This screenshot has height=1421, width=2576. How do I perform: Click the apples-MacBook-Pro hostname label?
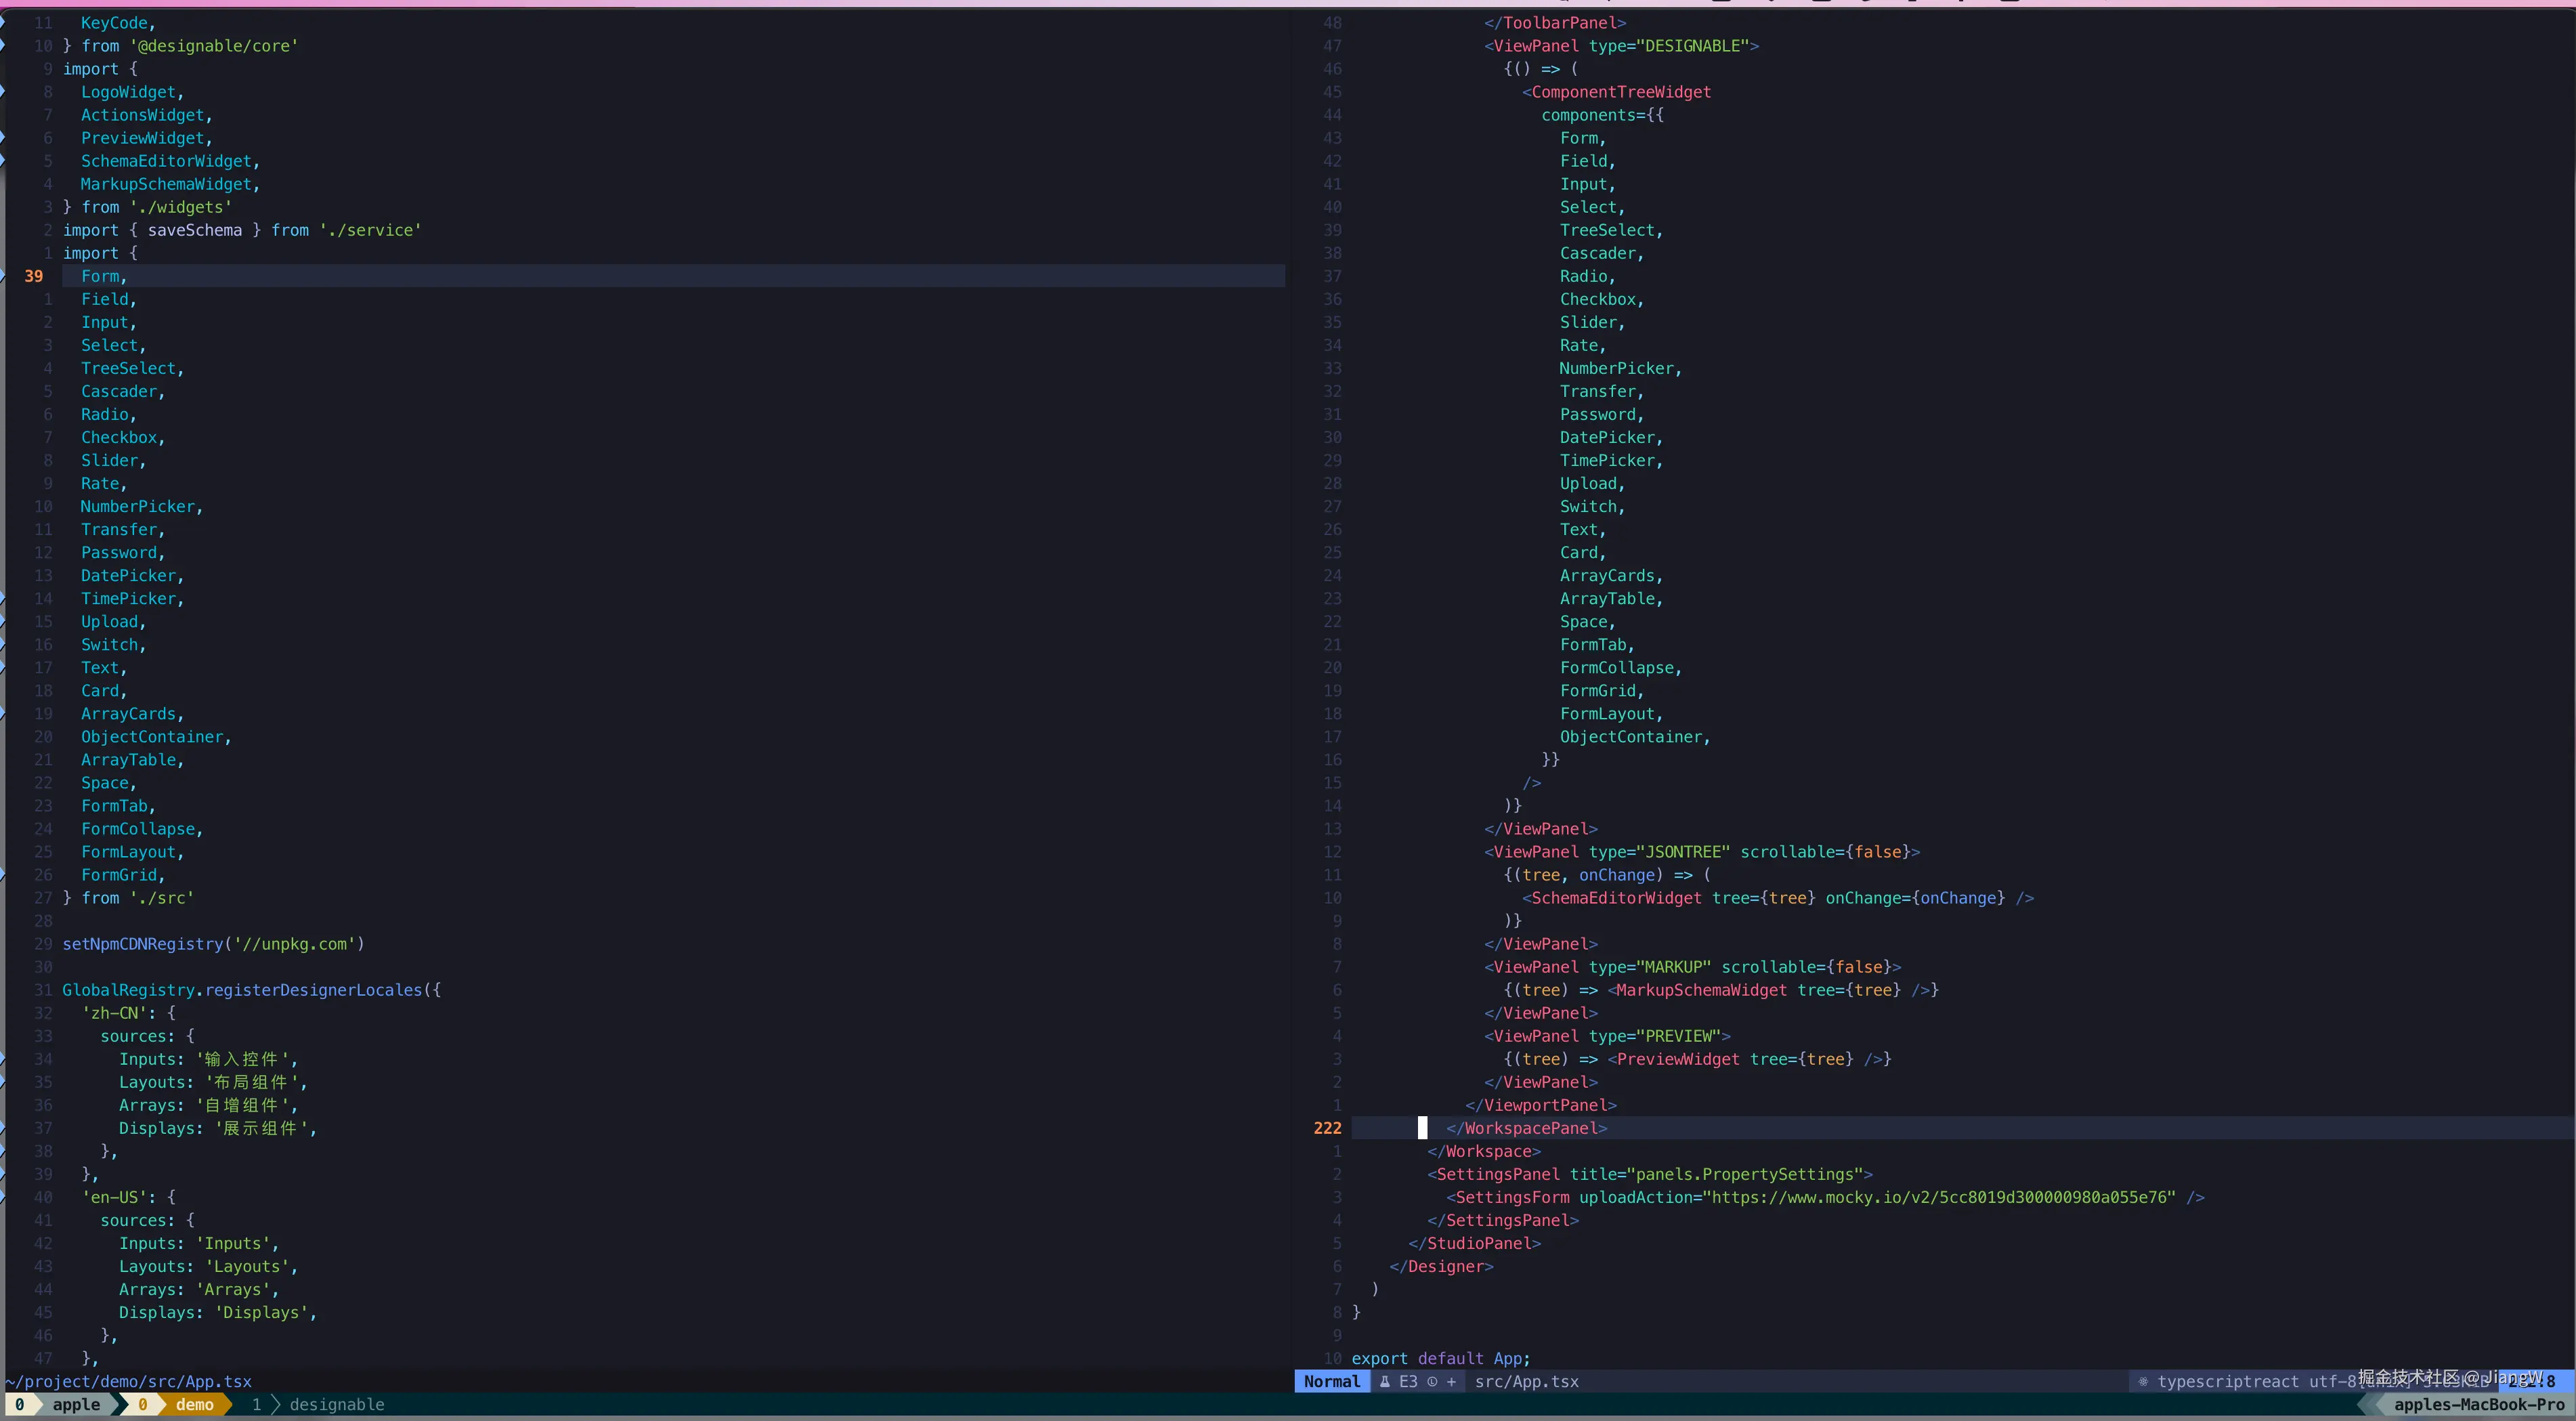pyautogui.click(x=2478, y=1404)
